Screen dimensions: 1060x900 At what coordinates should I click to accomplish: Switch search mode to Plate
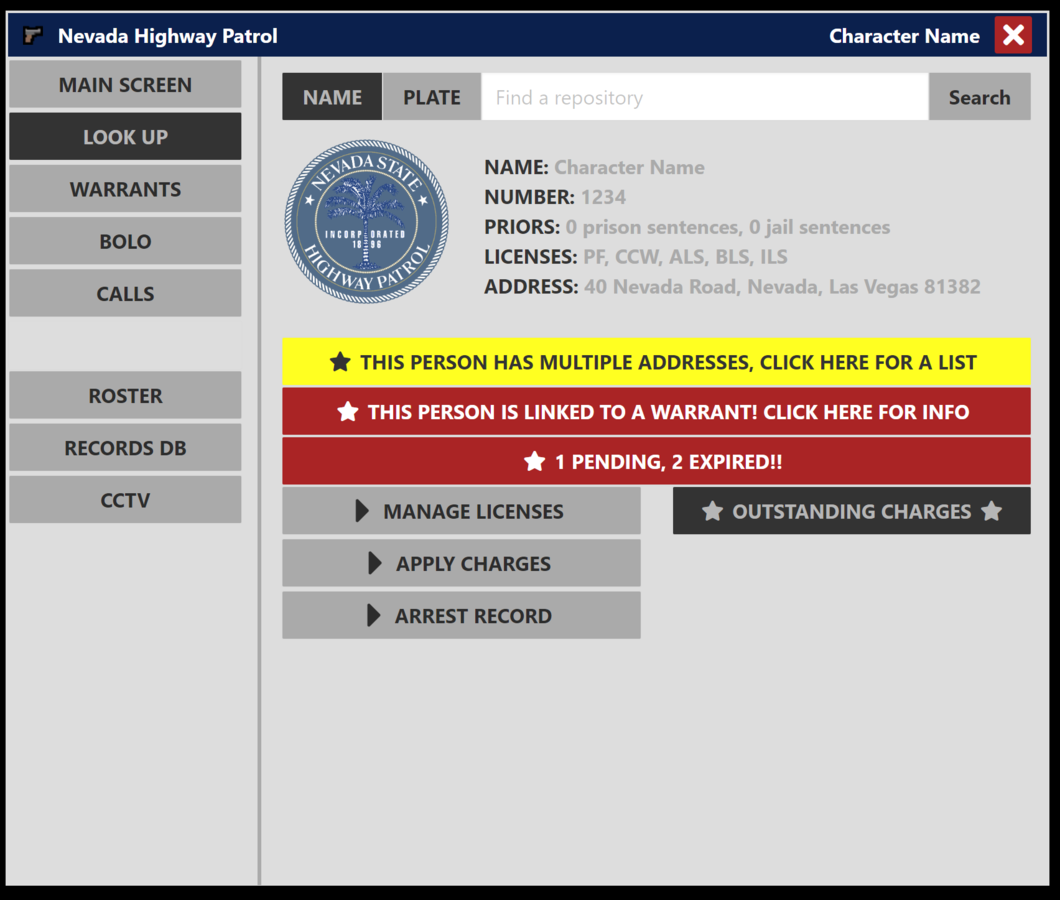point(432,97)
